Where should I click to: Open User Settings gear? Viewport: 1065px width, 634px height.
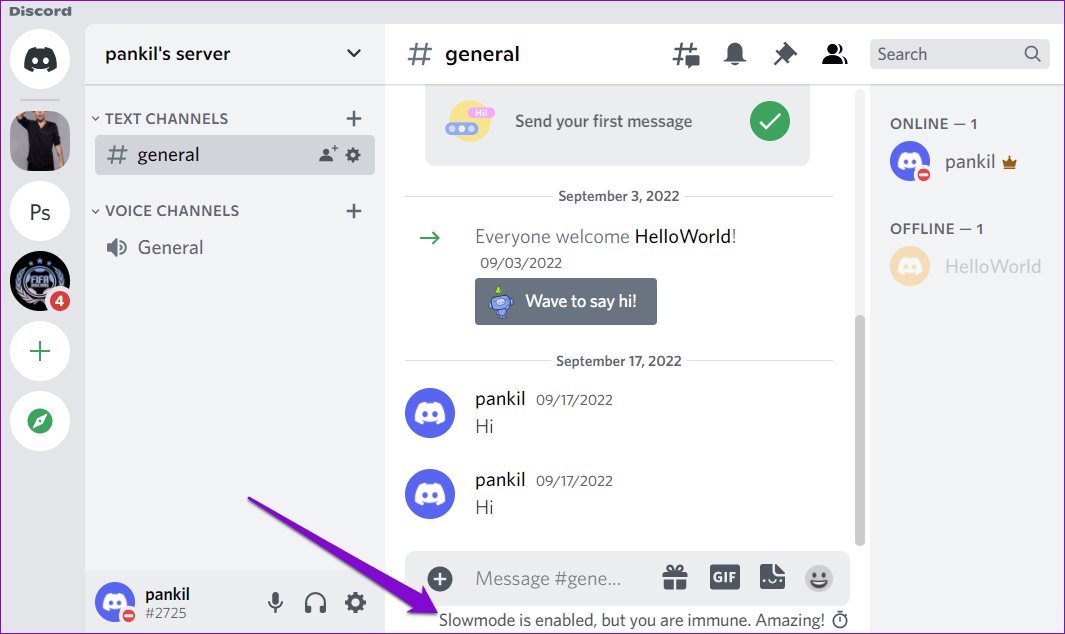355,603
